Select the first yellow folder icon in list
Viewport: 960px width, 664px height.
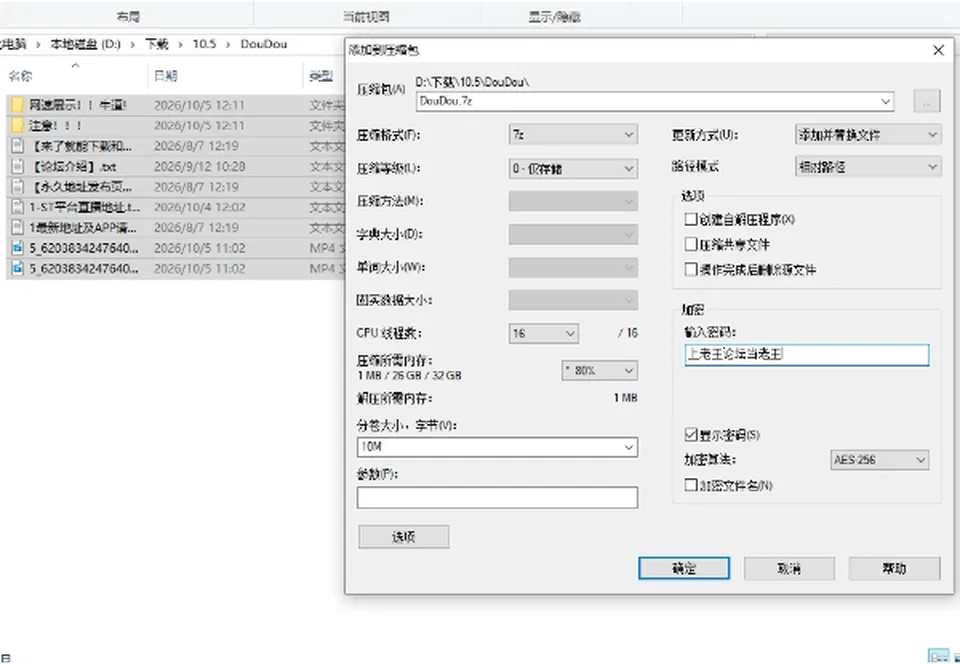[18, 105]
